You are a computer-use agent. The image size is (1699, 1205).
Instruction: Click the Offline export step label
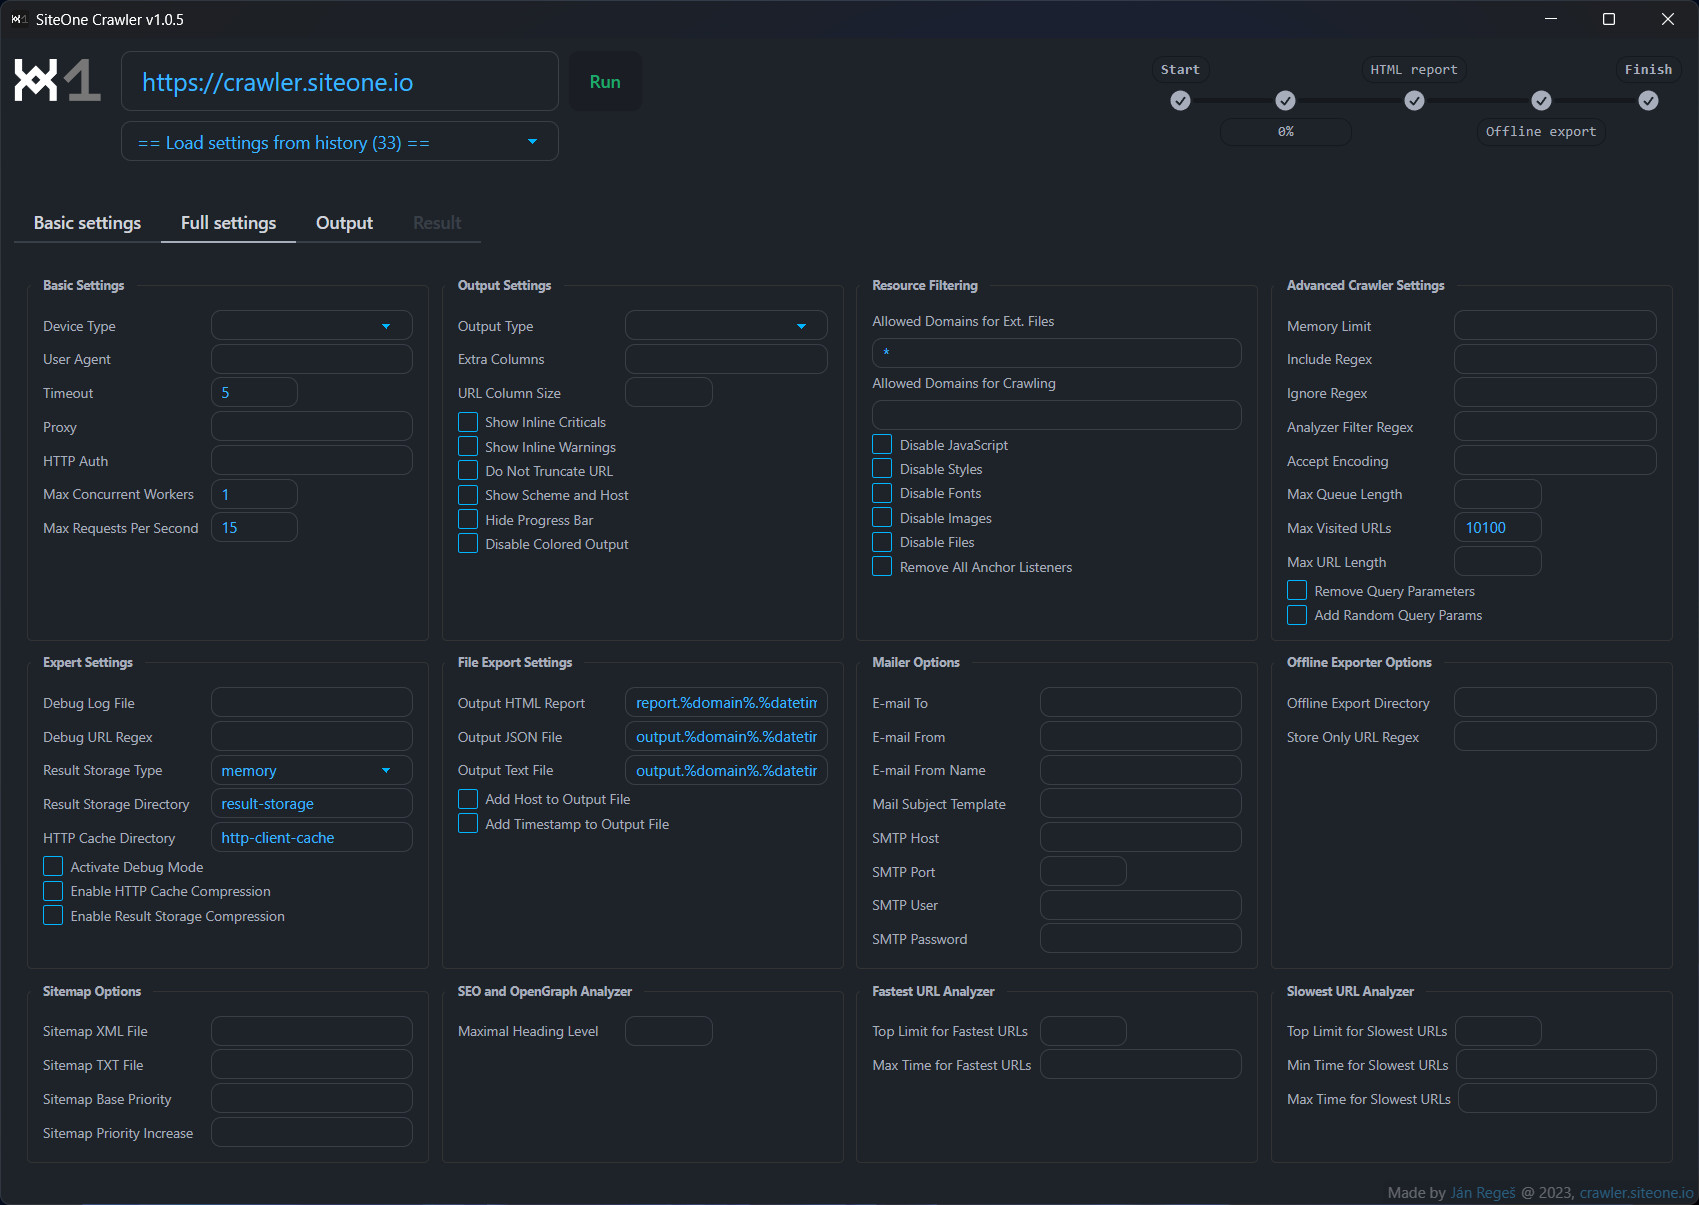click(1541, 131)
